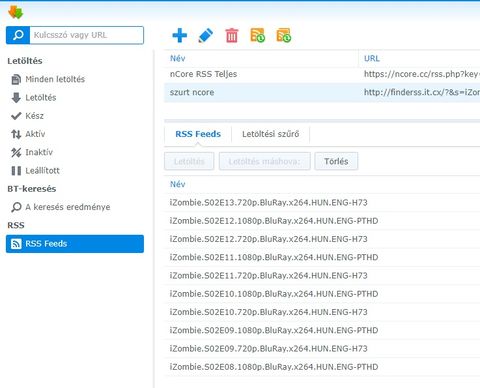Select iZombie.S02E11.720p H73 item
This screenshot has width=480, height=388.
[x=322, y=275]
